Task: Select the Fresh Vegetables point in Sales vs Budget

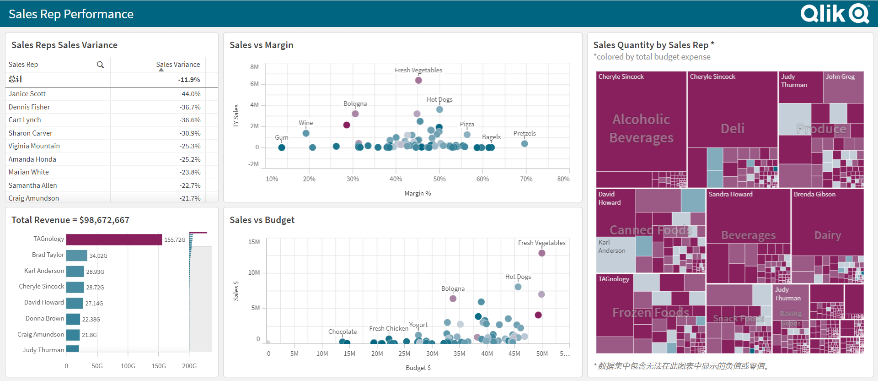Action: [x=541, y=253]
